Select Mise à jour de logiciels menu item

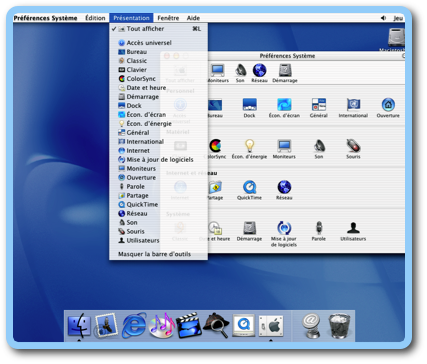(158, 160)
